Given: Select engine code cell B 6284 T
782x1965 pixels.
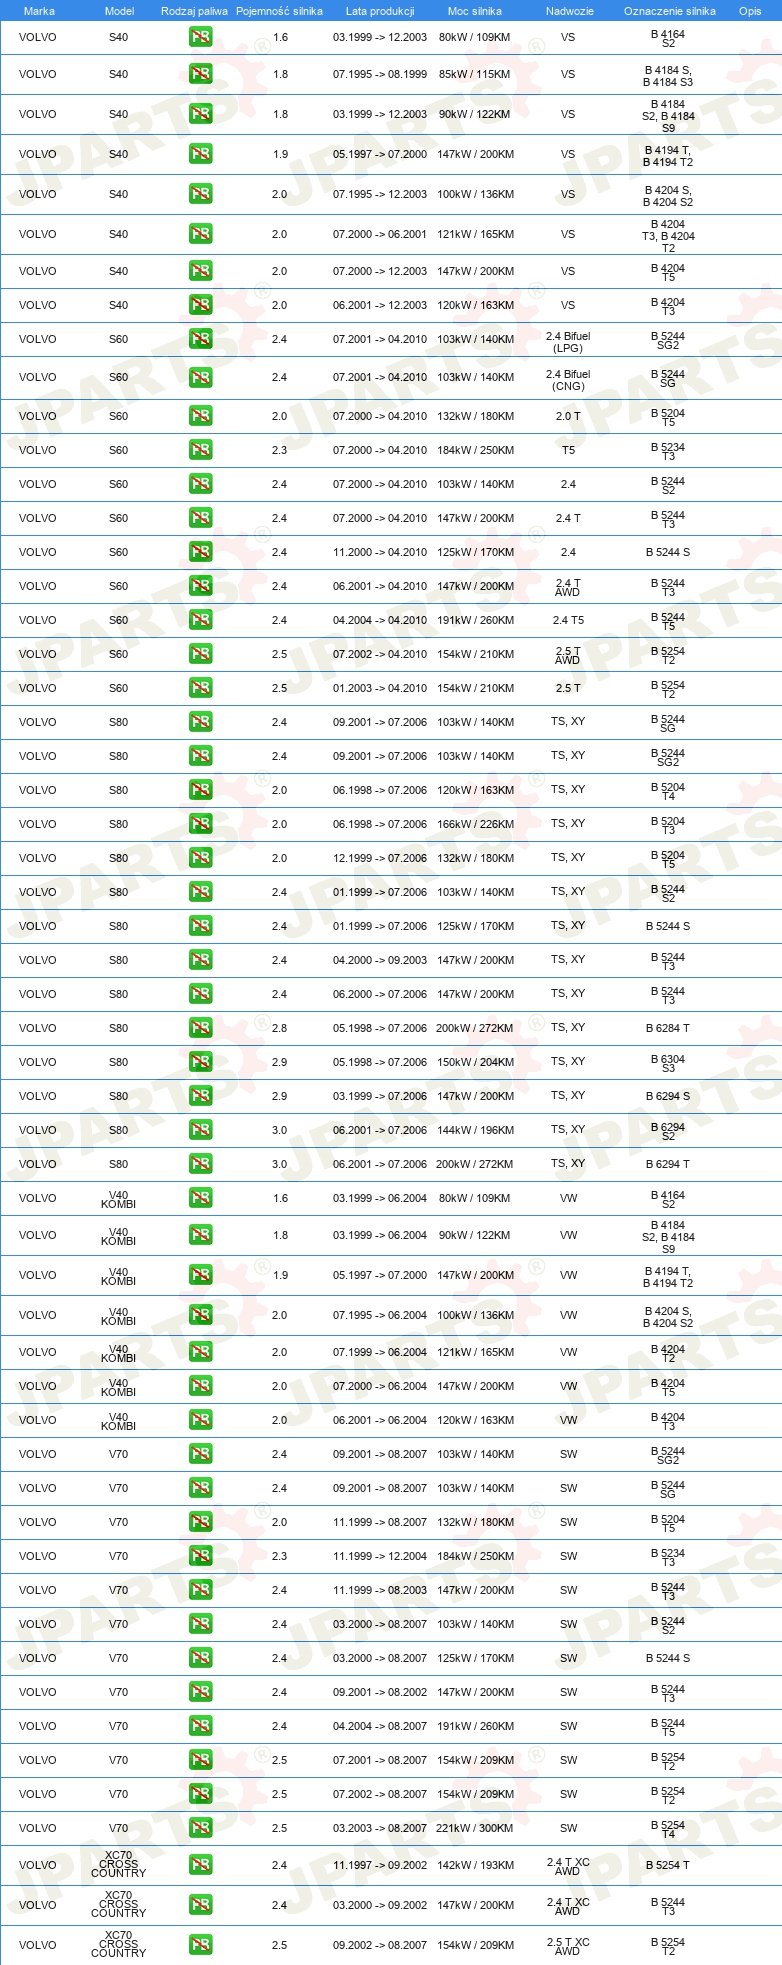Looking at the screenshot, I should (x=668, y=1028).
